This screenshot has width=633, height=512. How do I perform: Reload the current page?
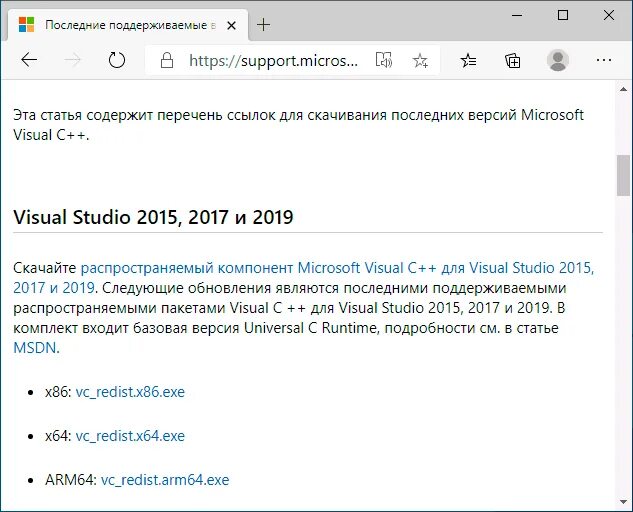117,60
